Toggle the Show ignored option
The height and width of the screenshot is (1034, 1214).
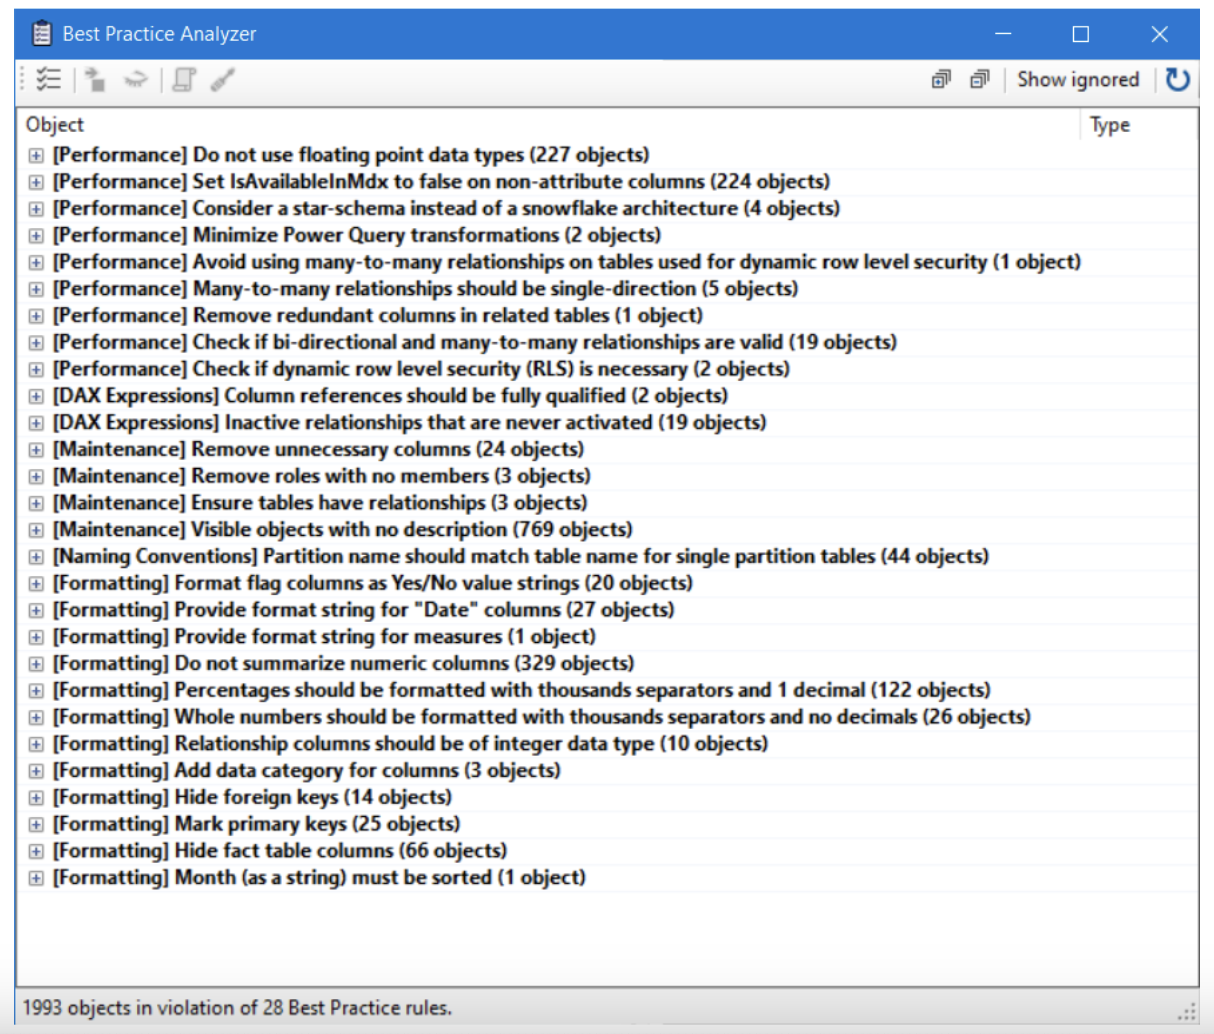pyautogui.click(x=1077, y=80)
